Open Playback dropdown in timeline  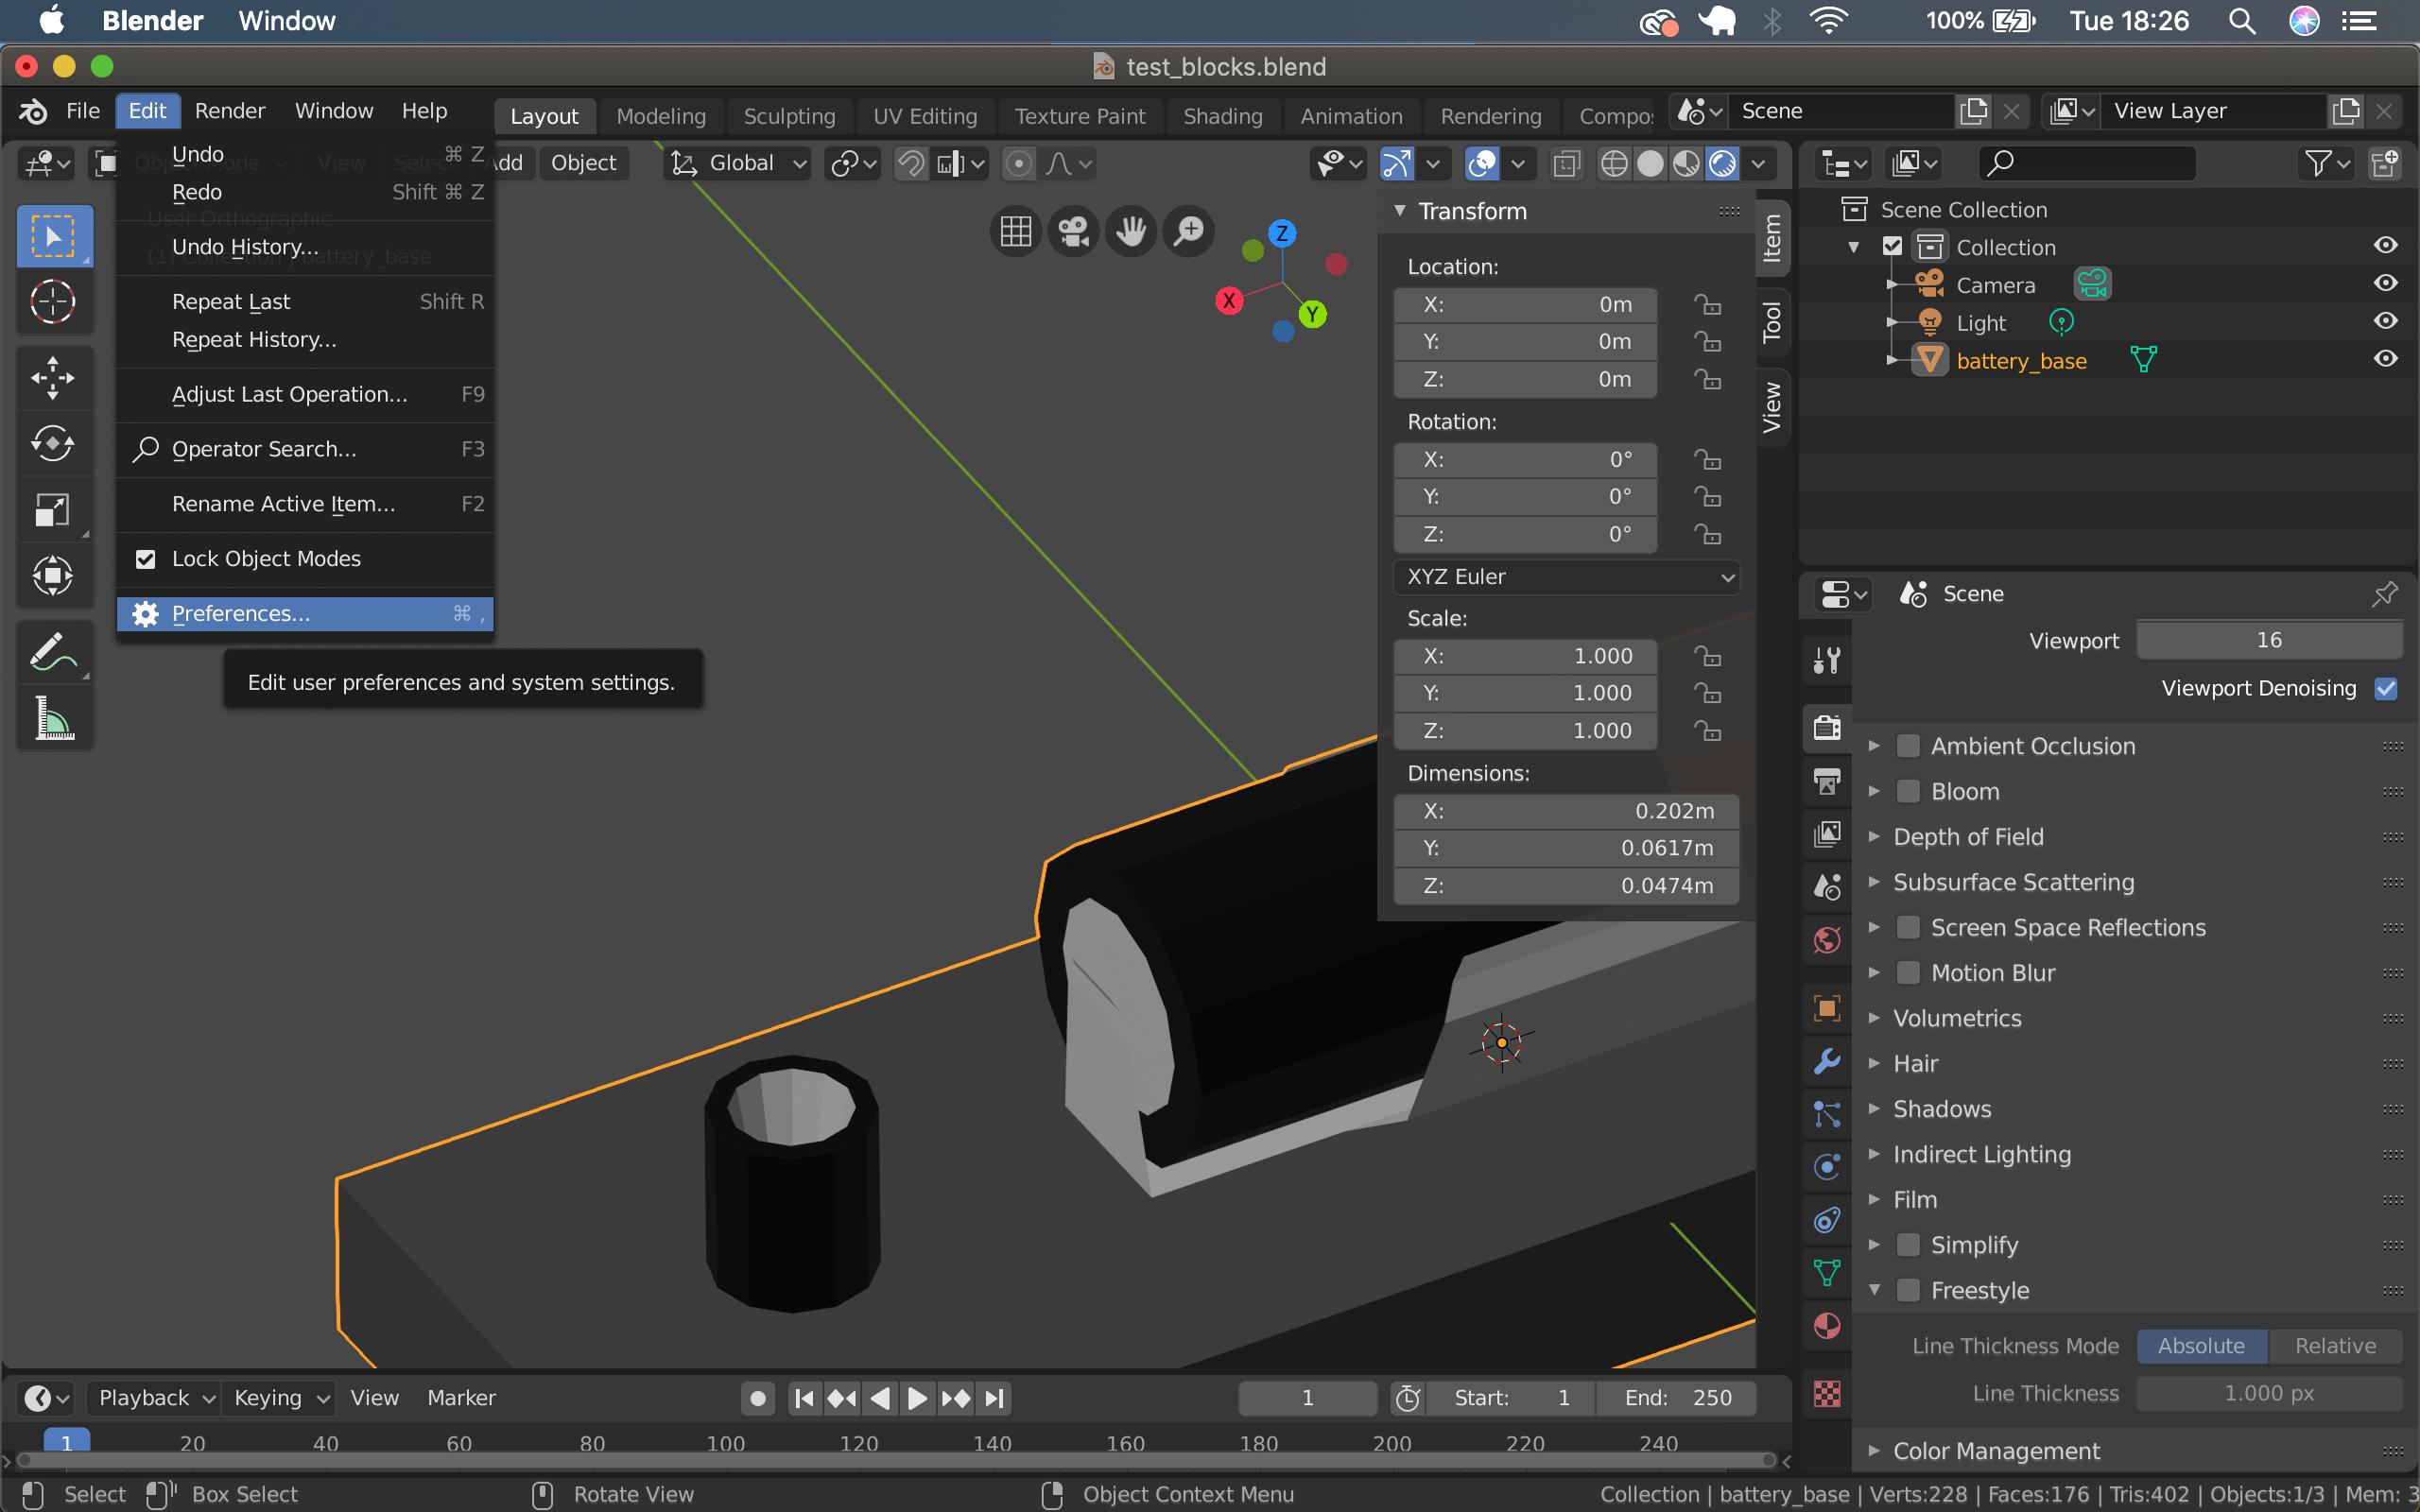154,1398
